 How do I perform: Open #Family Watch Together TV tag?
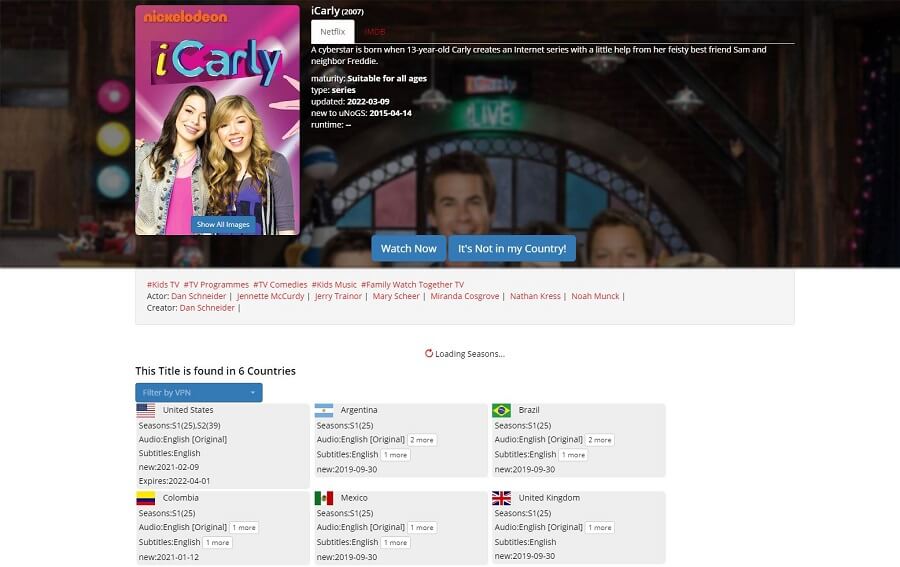click(412, 285)
